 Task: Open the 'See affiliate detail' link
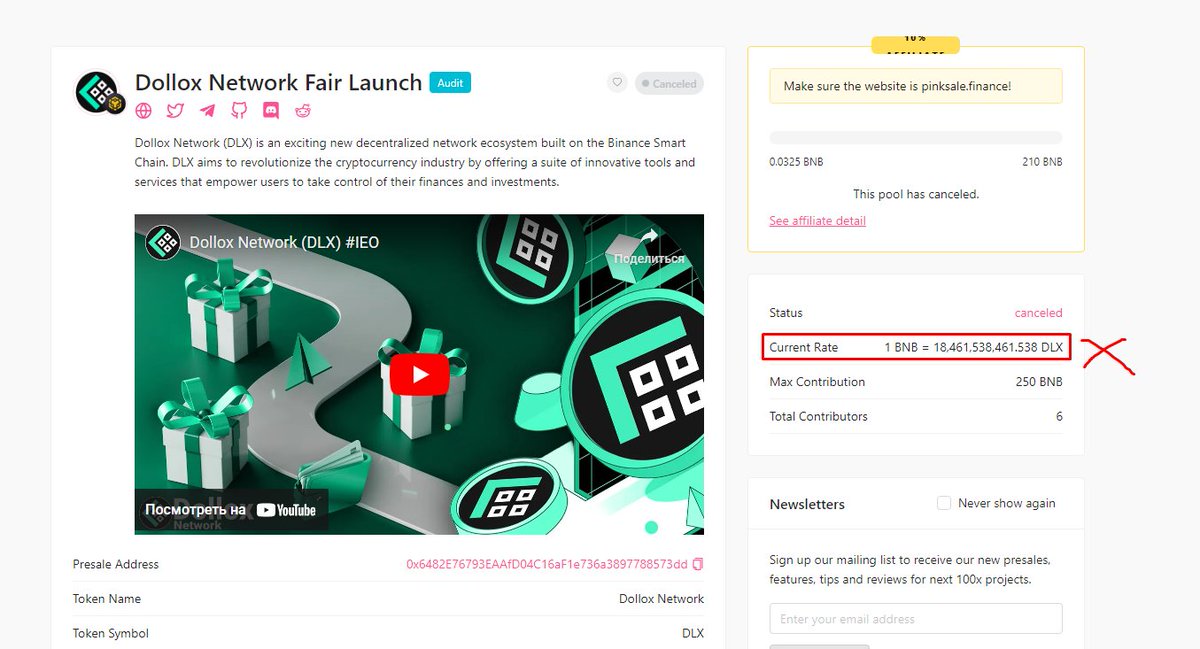click(817, 221)
